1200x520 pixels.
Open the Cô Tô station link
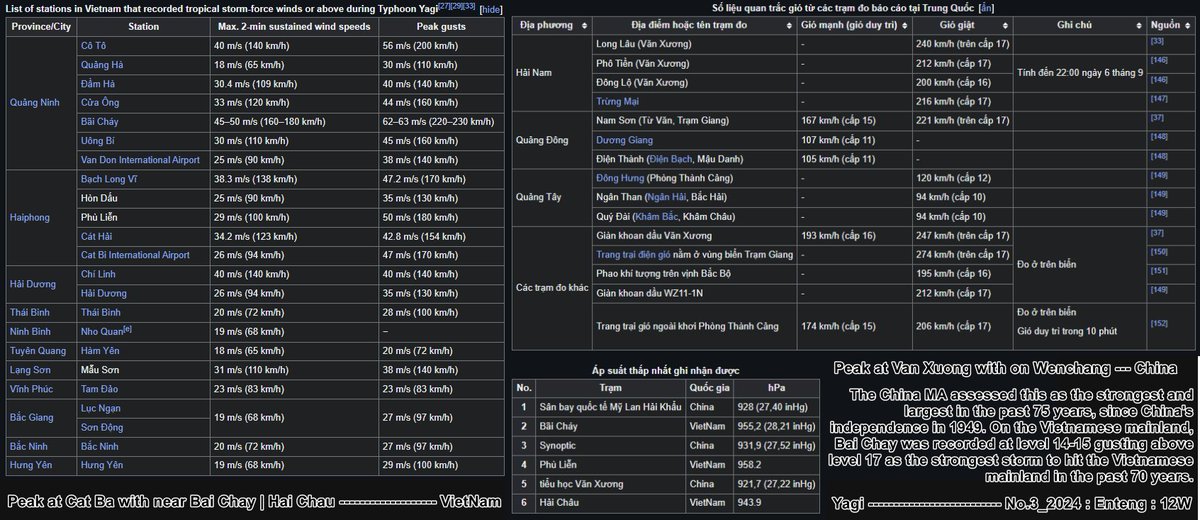coord(93,46)
